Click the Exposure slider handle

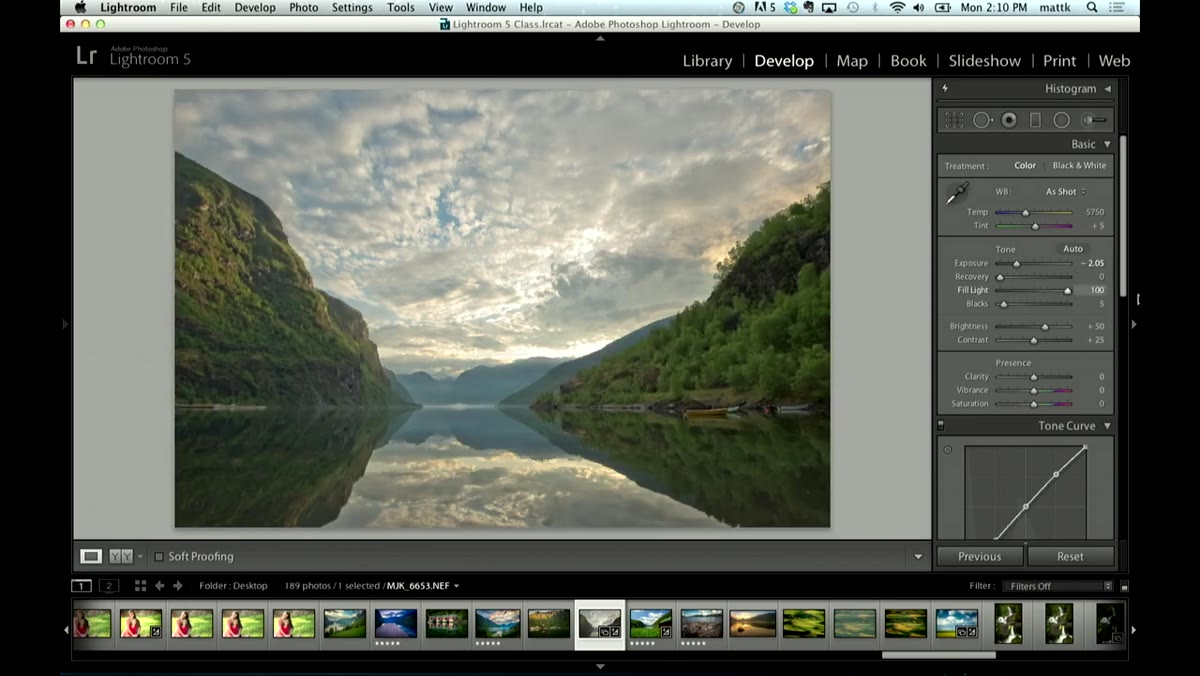1017,264
